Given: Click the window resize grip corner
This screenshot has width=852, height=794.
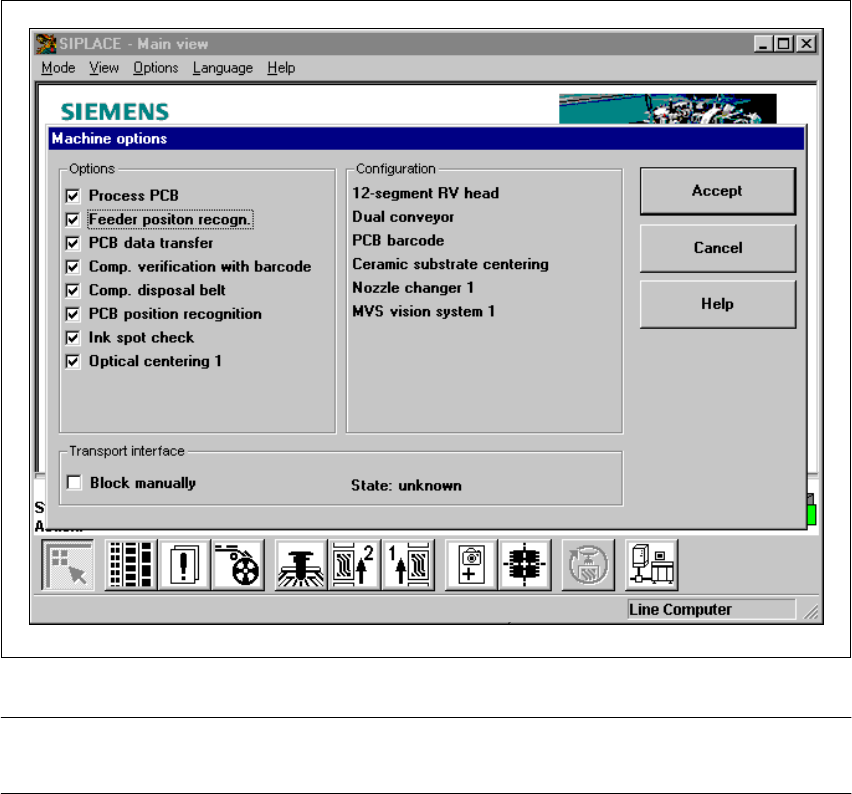Looking at the screenshot, I should coord(811,612).
